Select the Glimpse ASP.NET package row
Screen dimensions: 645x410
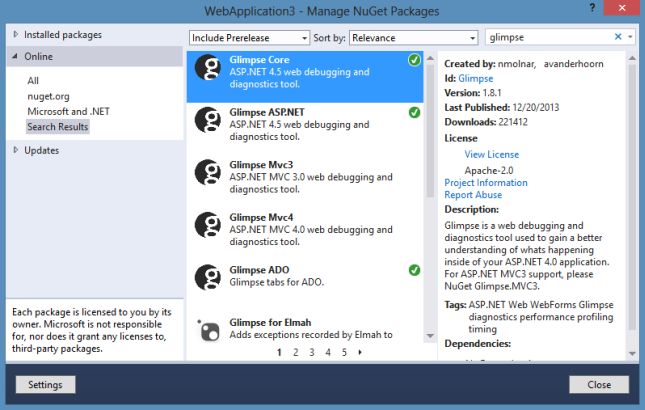point(305,129)
